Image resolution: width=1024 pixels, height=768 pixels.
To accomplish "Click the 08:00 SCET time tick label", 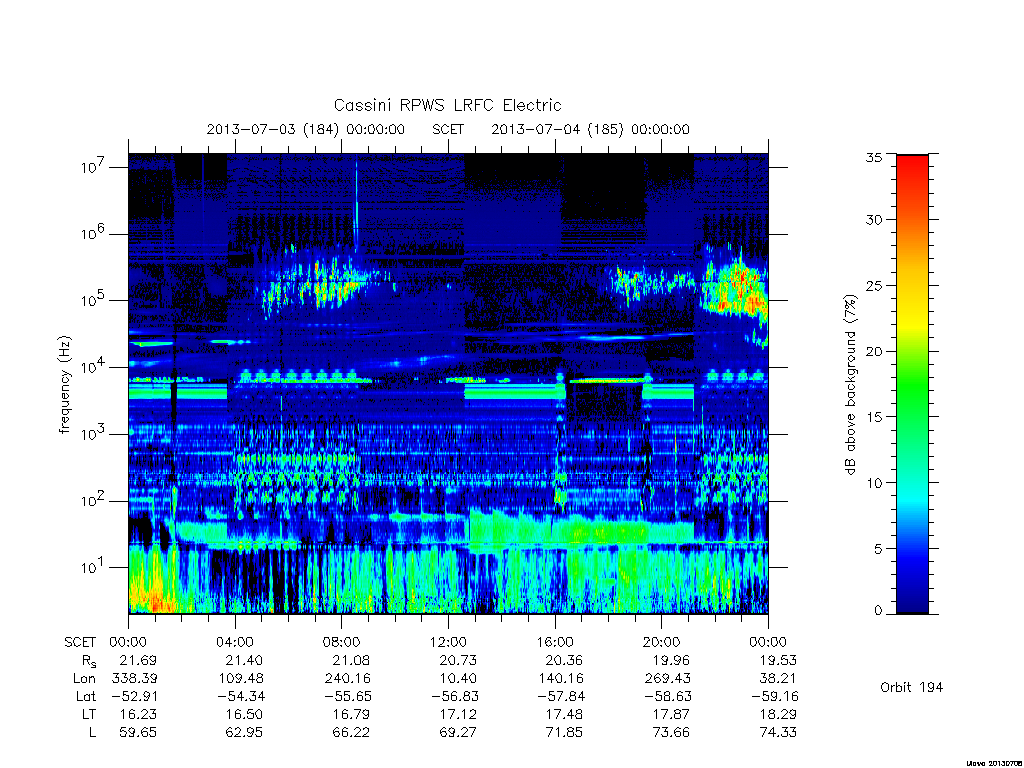I will tap(341, 642).
